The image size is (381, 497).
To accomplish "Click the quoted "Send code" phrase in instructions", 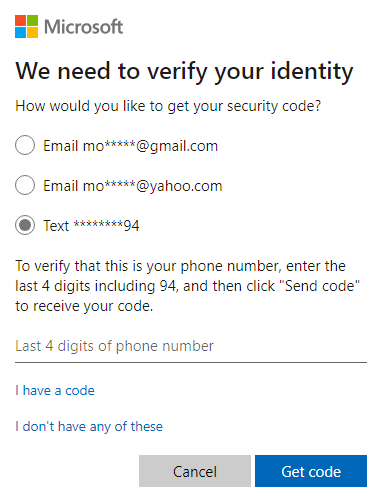I will (322, 286).
